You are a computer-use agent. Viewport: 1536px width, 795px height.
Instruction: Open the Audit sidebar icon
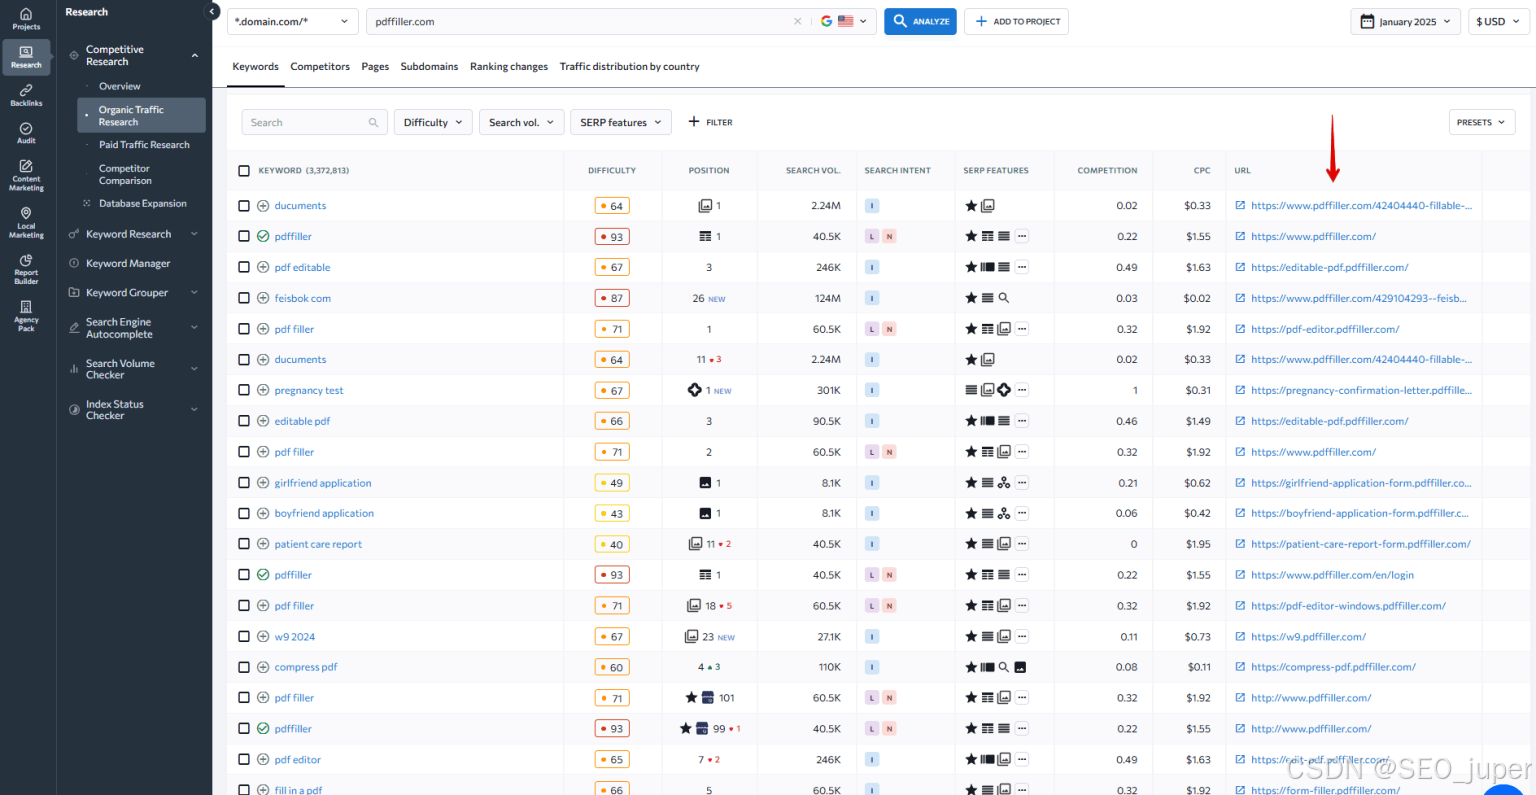pyautogui.click(x=26, y=133)
